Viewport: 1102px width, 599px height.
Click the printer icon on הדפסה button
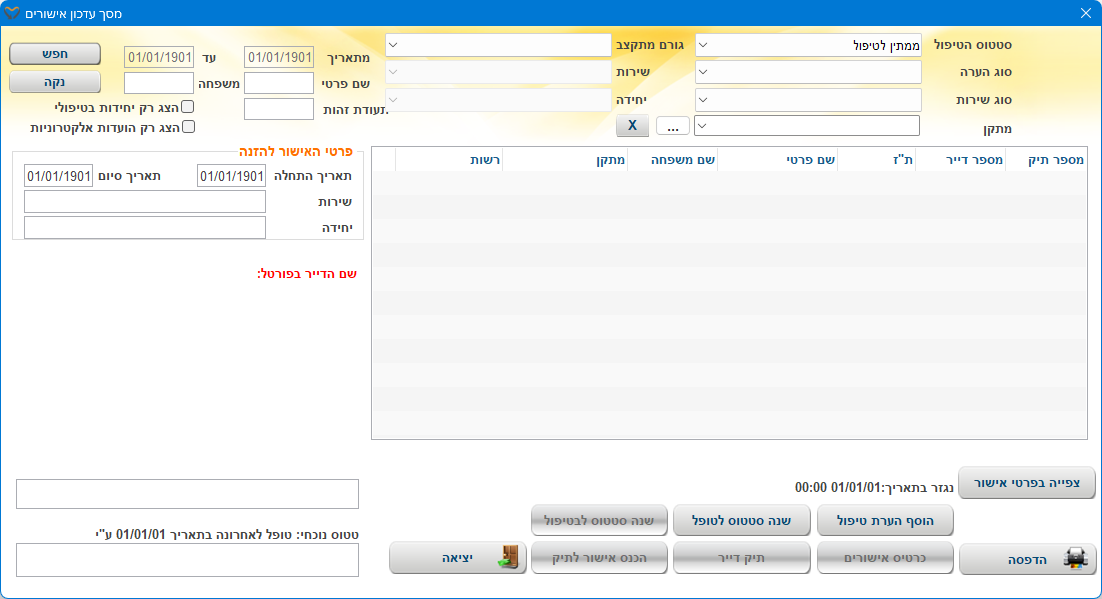click(x=1073, y=559)
